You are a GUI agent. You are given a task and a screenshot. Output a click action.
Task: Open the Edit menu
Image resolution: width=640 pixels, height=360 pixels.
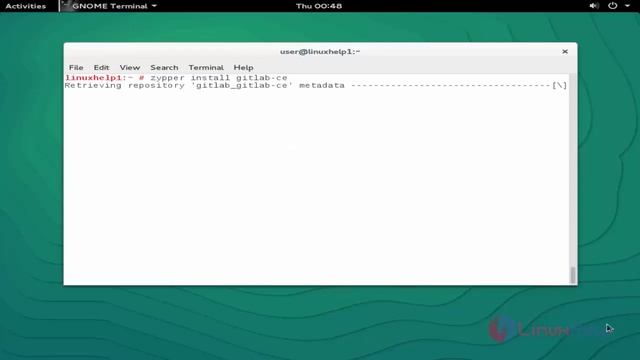click(101, 67)
